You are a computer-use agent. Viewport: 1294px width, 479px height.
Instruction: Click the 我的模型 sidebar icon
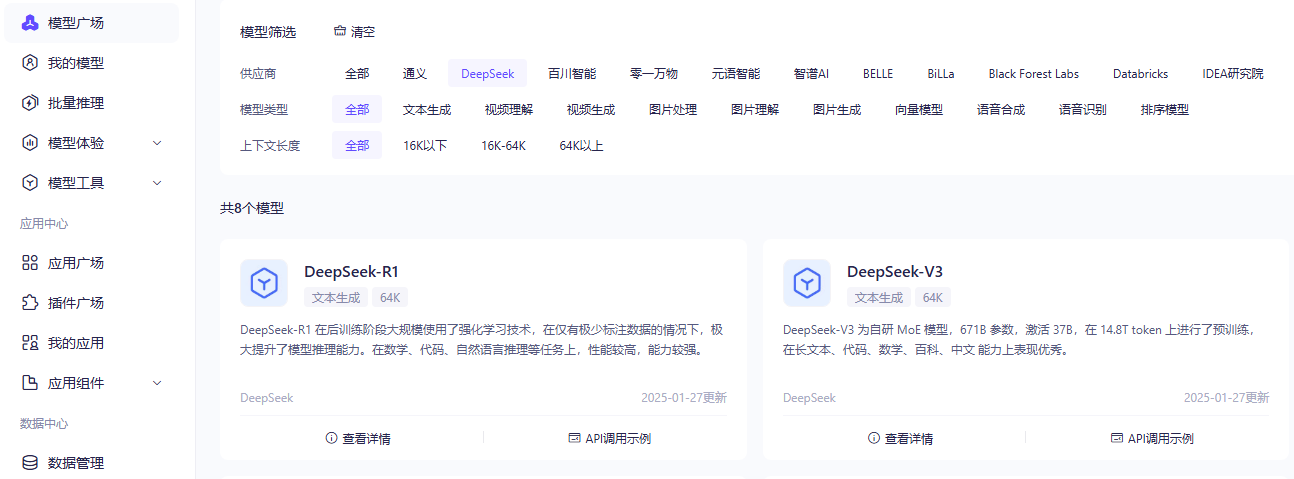pyautogui.click(x=30, y=63)
